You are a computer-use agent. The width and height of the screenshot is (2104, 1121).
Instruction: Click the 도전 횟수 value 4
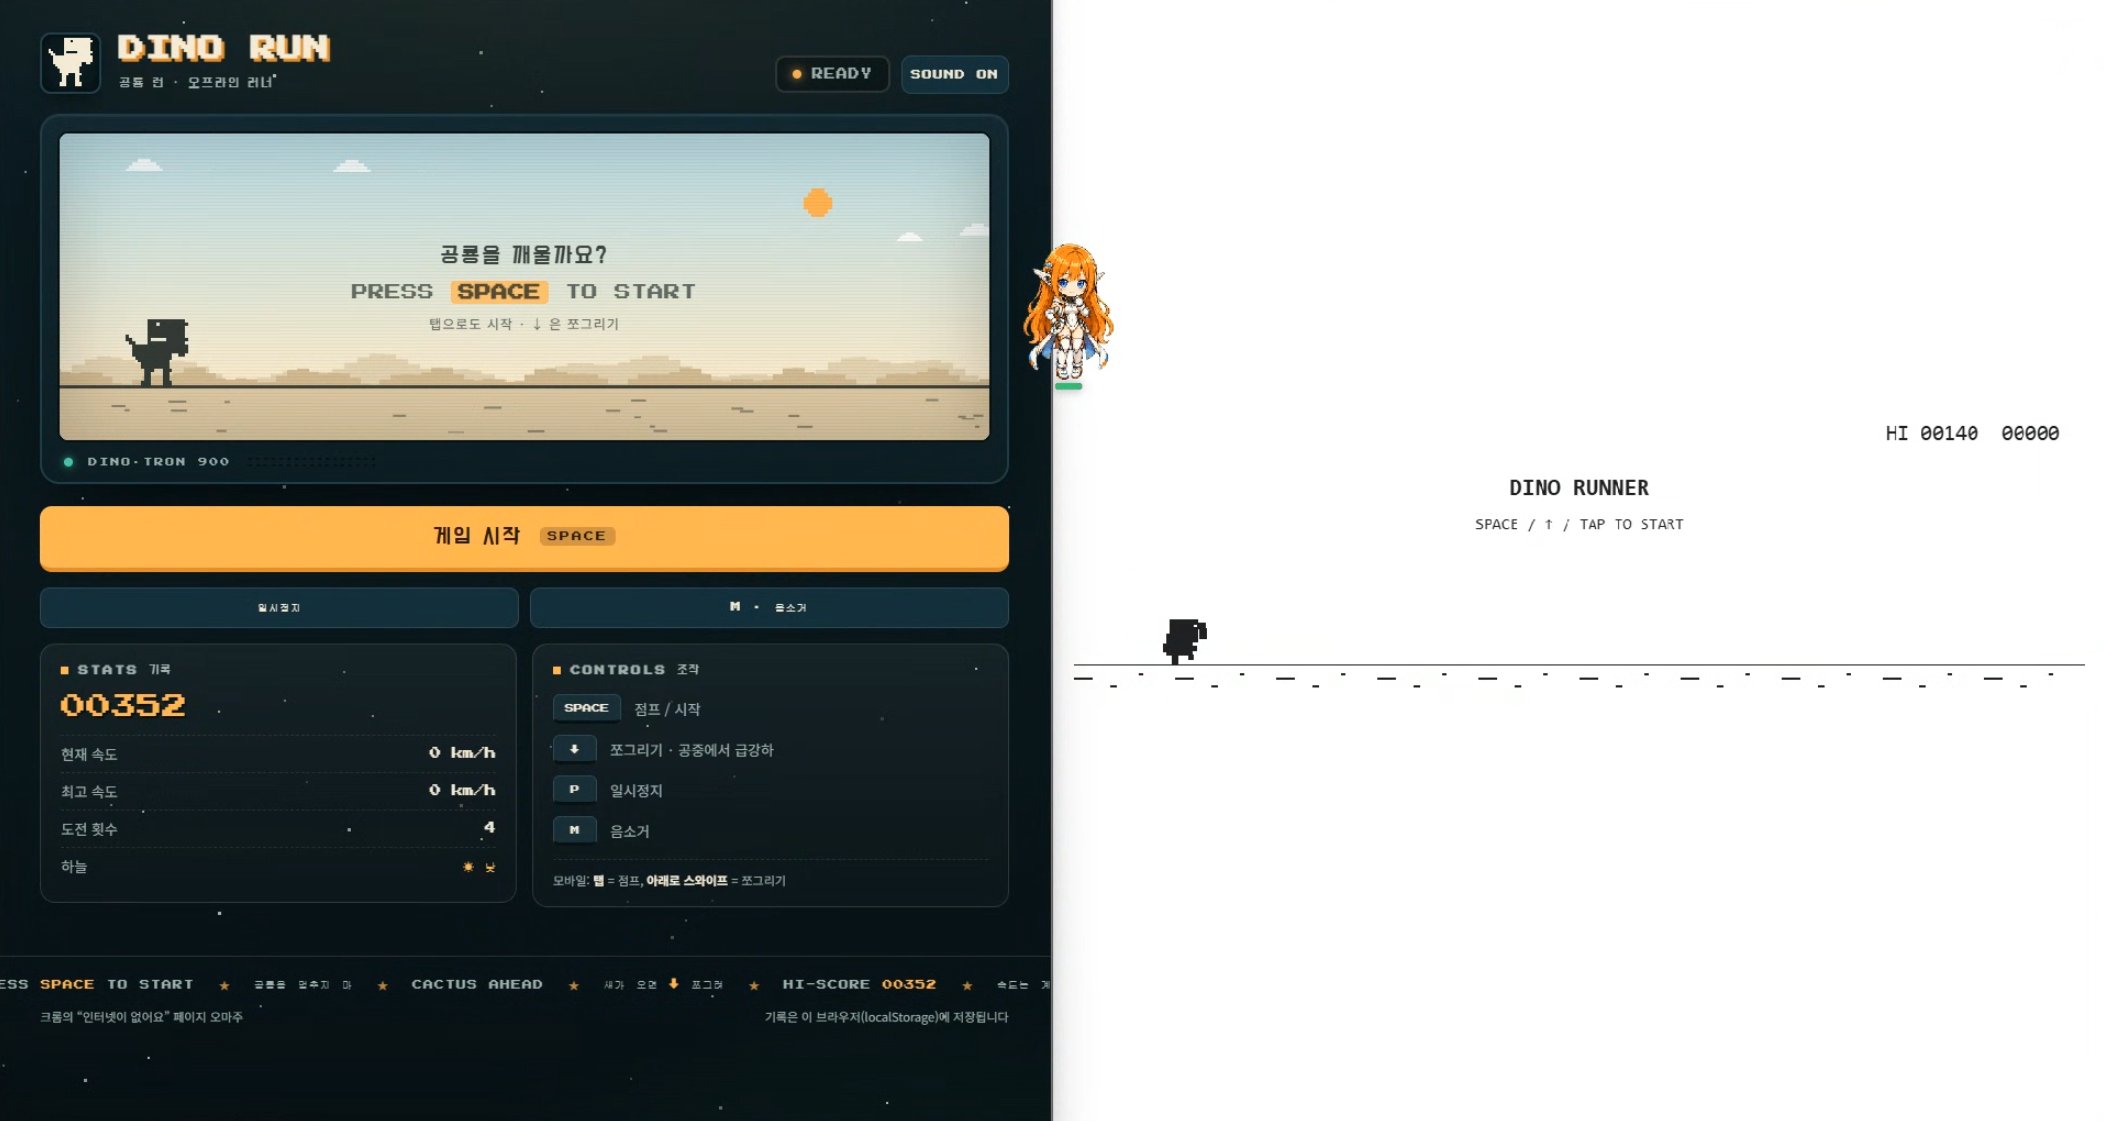pos(489,827)
